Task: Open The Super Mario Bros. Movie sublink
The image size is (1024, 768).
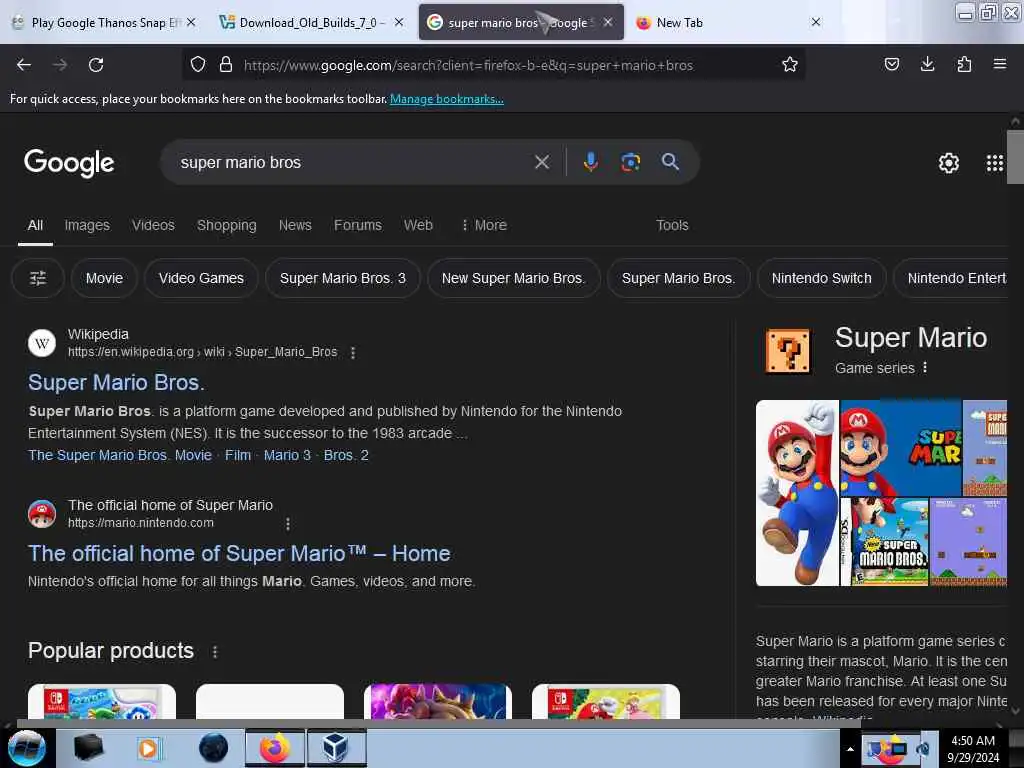Action: (x=120, y=455)
